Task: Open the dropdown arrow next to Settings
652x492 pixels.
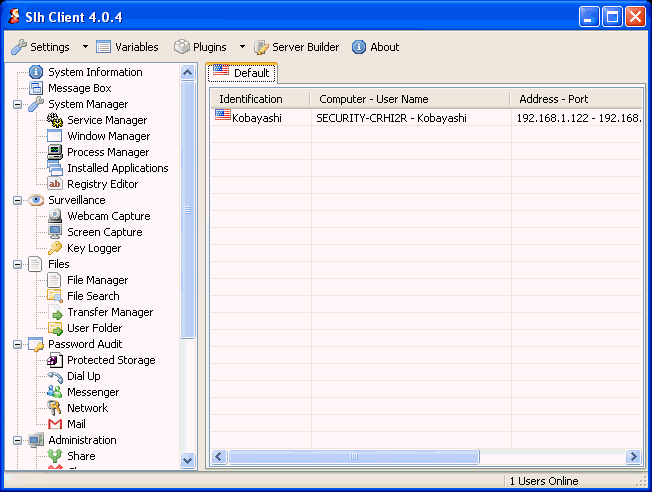Action: (85, 47)
